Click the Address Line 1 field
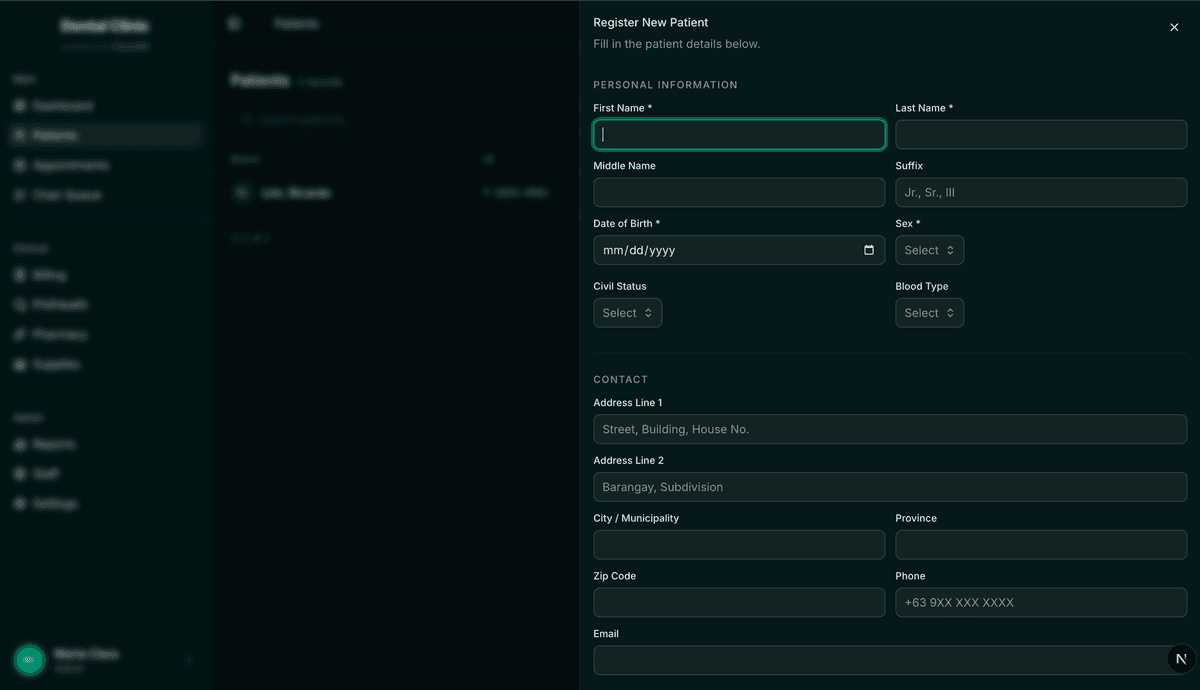The image size is (1200, 690). 890,429
